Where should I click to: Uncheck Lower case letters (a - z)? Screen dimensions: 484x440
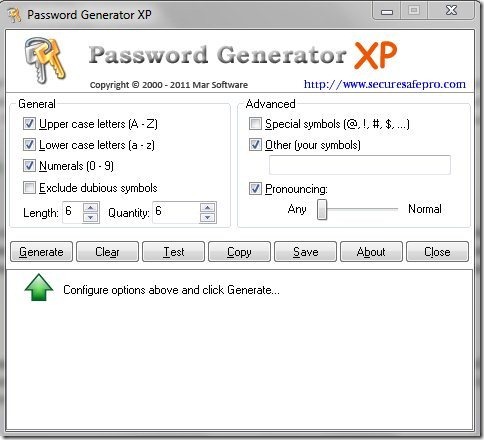pyautogui.click(x=29, y=145)
